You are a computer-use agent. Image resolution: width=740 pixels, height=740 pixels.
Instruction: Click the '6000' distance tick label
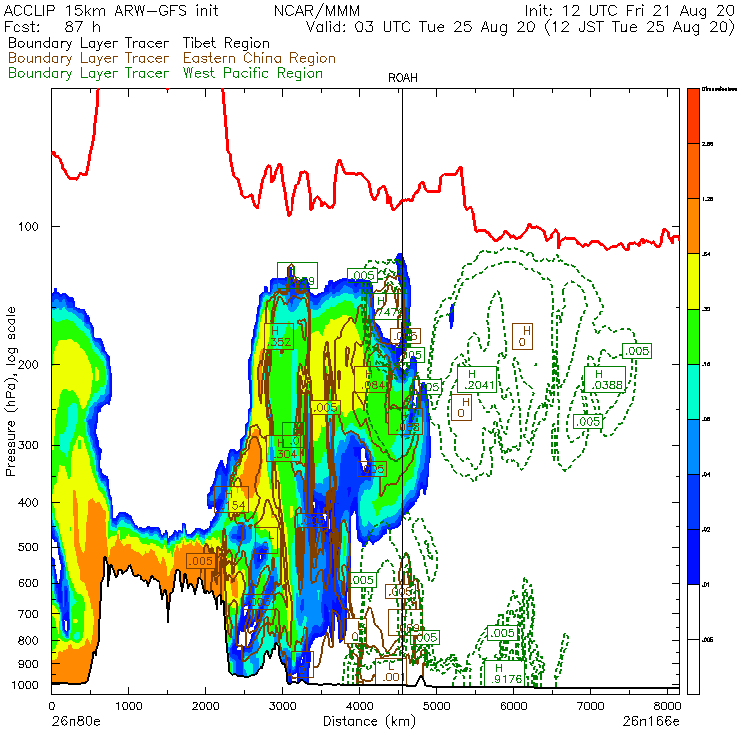pos(513,706)
